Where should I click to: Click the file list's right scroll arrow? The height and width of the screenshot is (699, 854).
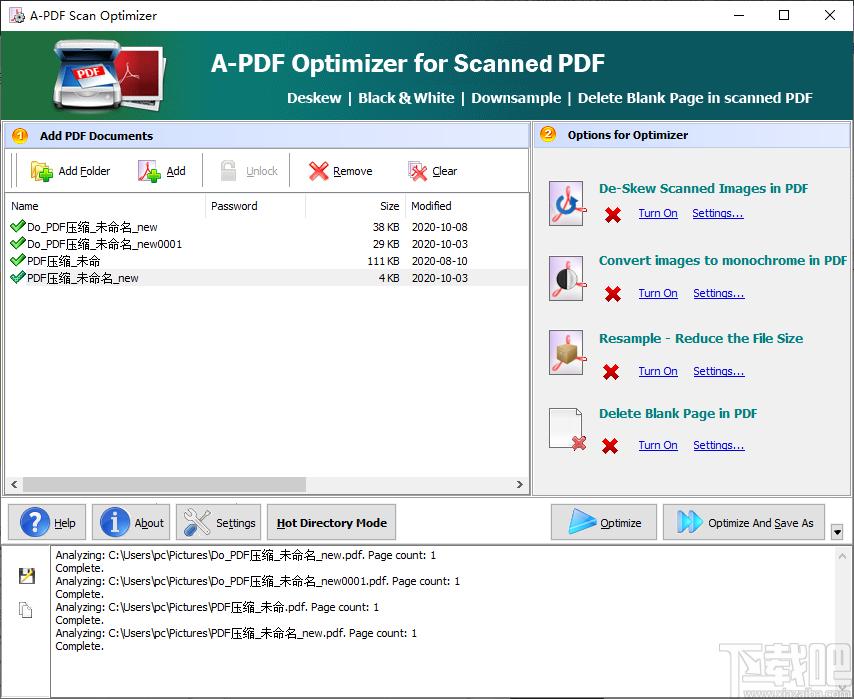coord(520,484)
